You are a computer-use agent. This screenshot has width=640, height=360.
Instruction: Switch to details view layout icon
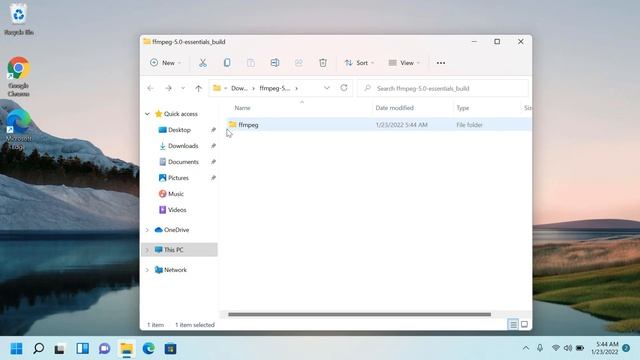pos(513,324)
